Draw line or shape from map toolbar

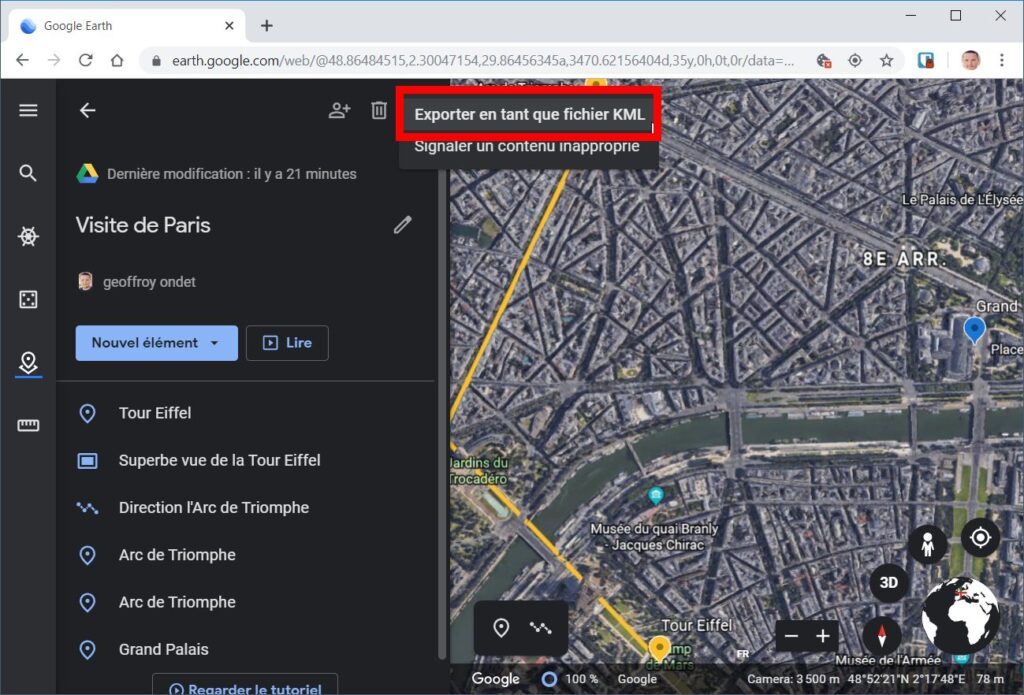541,628
